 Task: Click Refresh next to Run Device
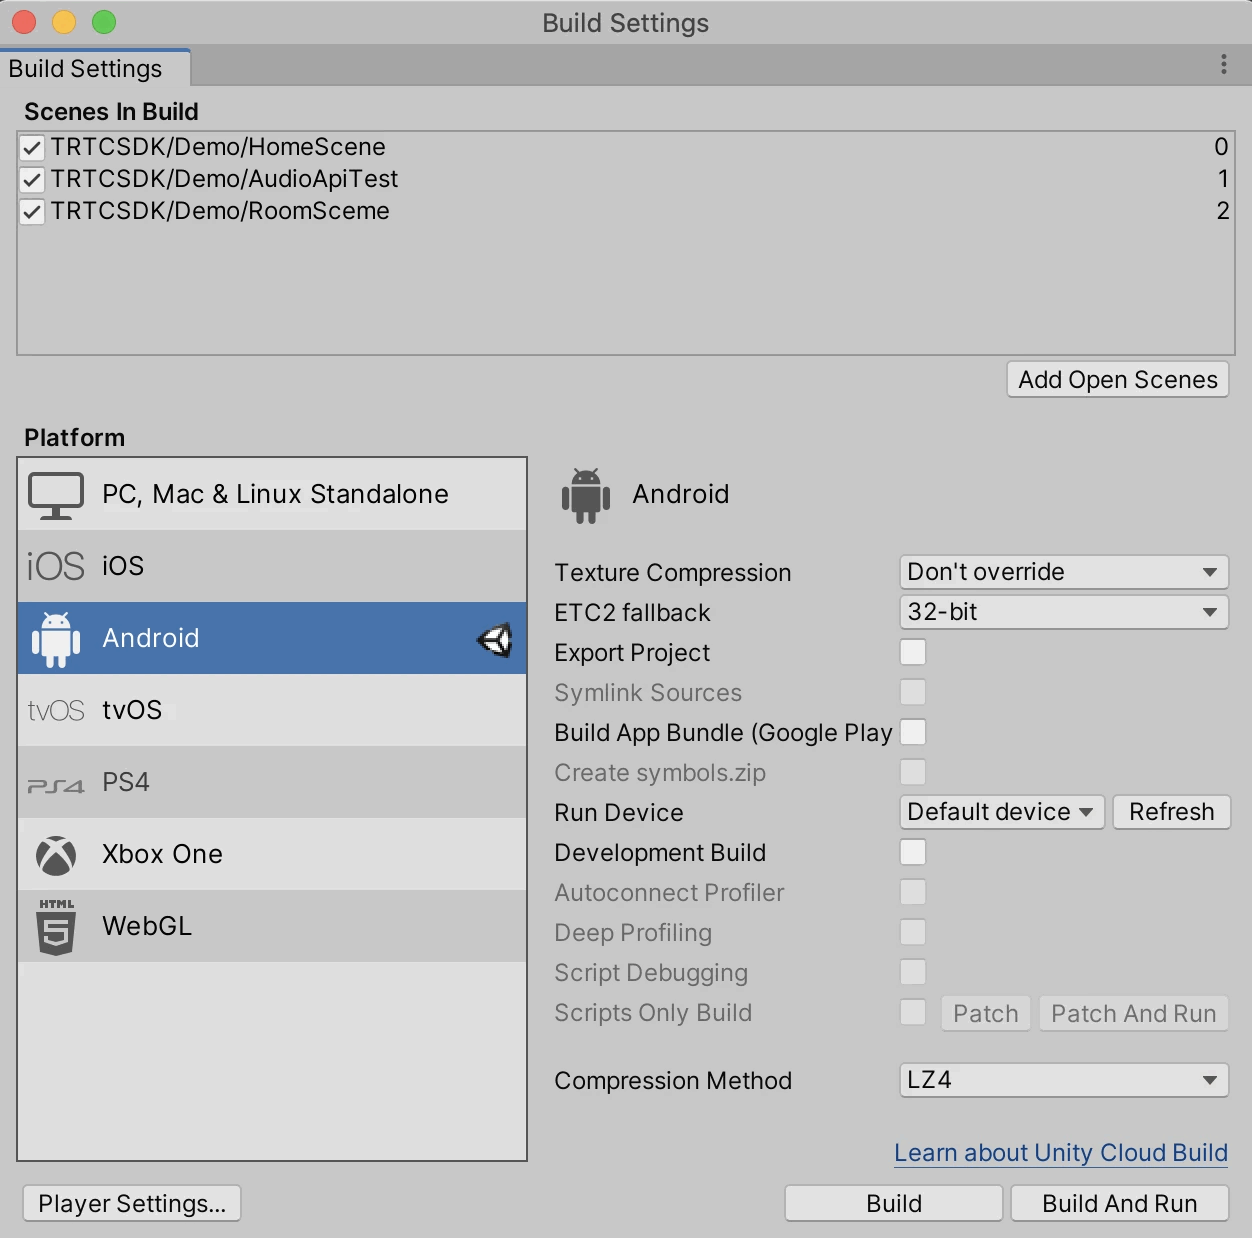(1172, 812)
